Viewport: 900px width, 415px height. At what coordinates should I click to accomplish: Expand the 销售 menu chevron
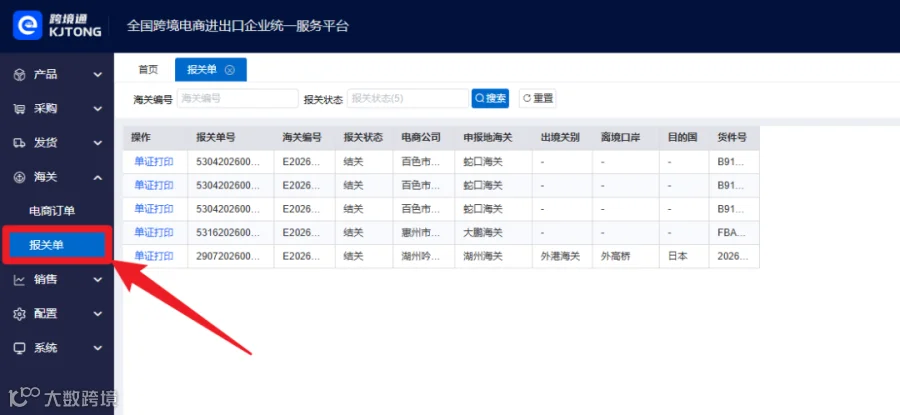[x=98, y=280]
